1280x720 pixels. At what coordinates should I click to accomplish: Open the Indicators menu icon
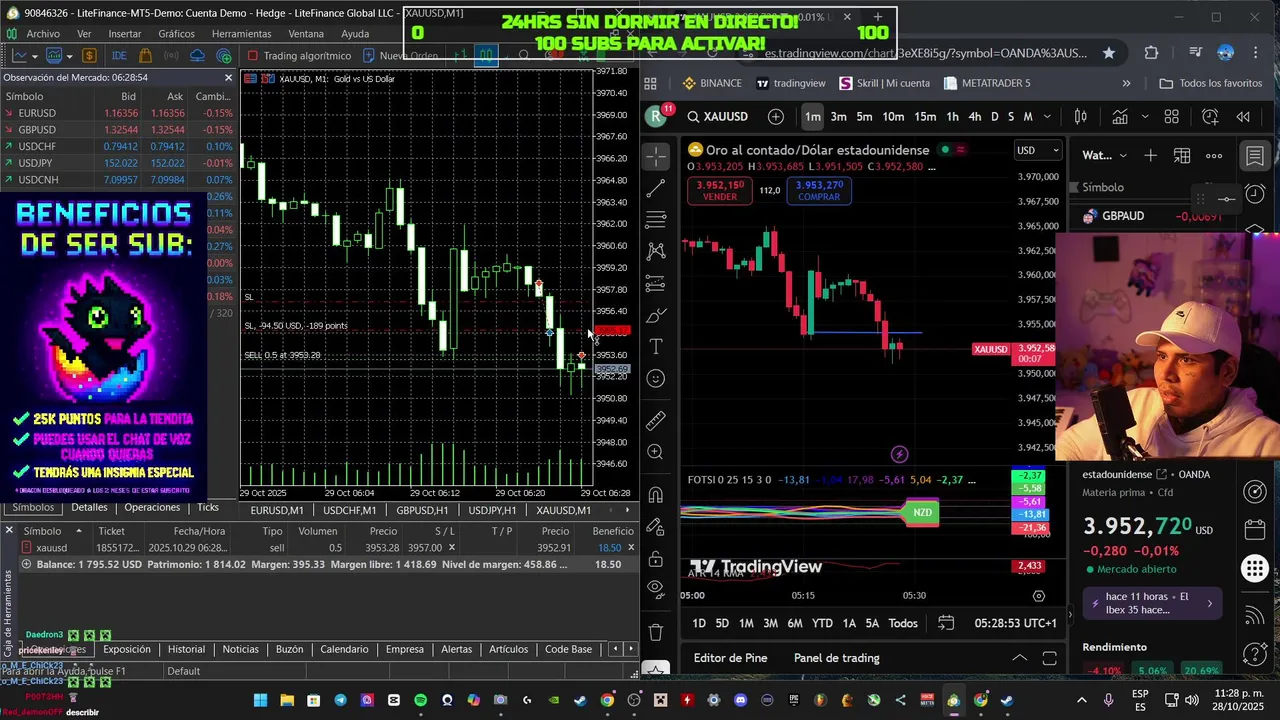(x=1120, y=117)
